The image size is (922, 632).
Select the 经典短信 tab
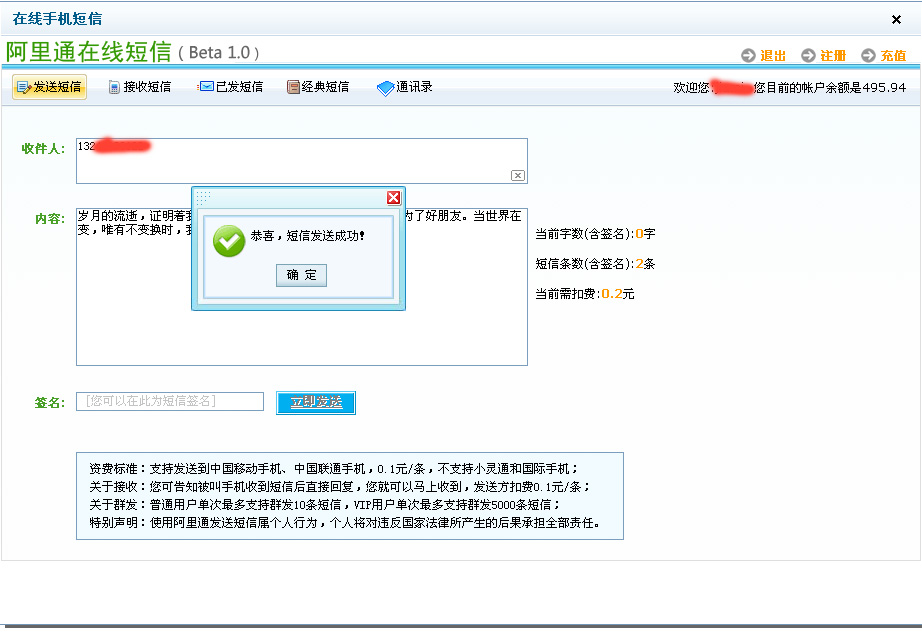(318, 87)
